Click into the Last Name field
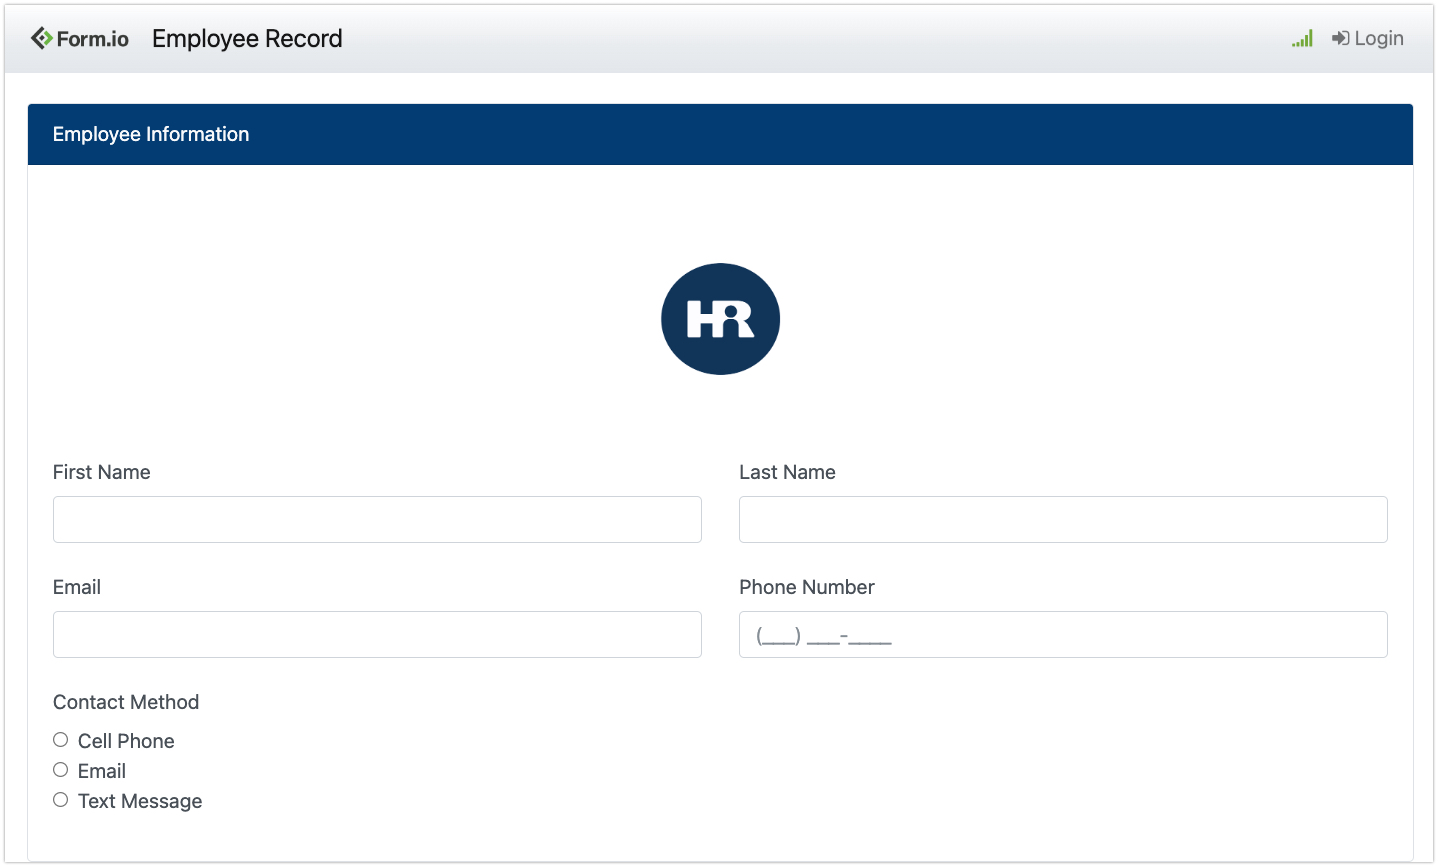Viewport: 1438px width, 867px height. (x=1063, y=520)
